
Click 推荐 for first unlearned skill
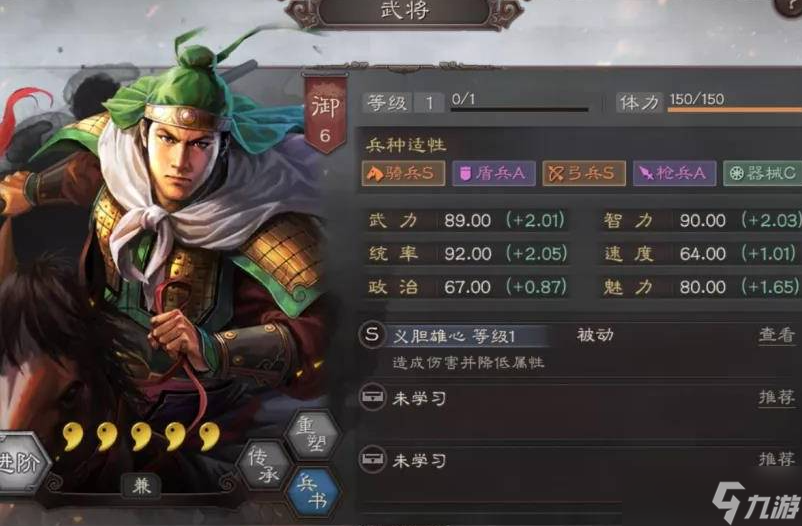(x=776, y=397)
